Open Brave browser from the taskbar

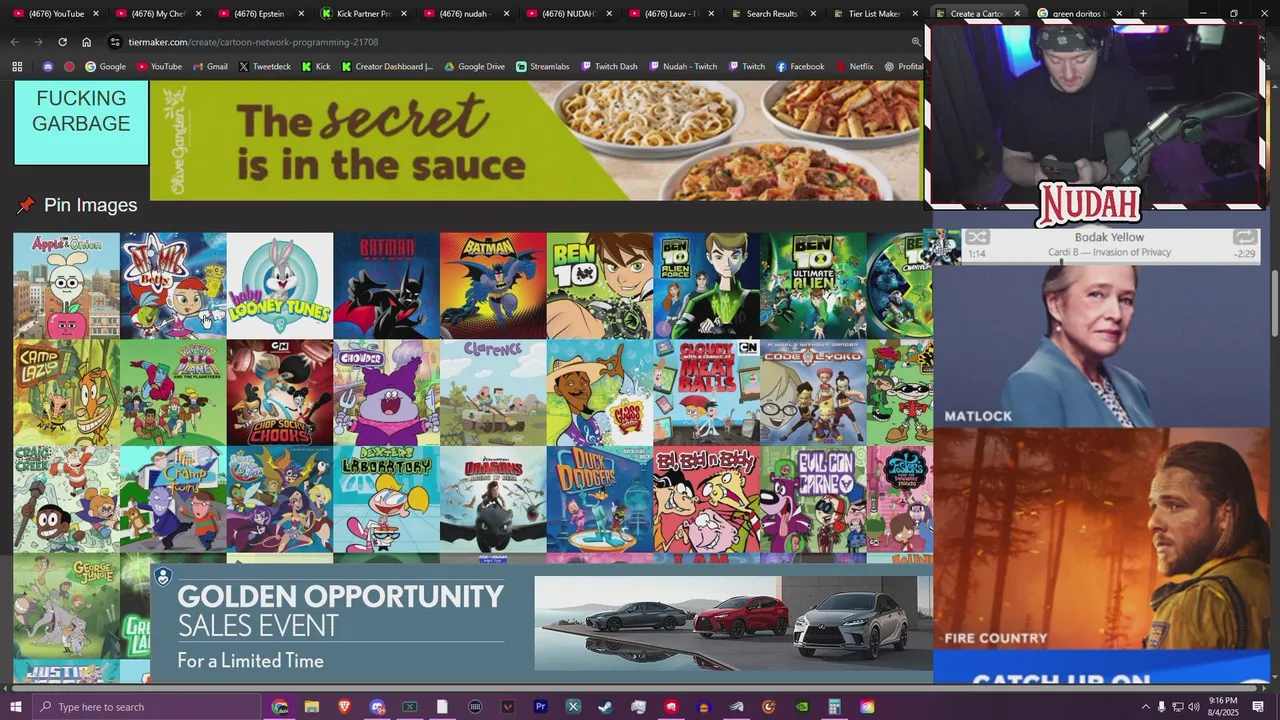pos(344,707)
